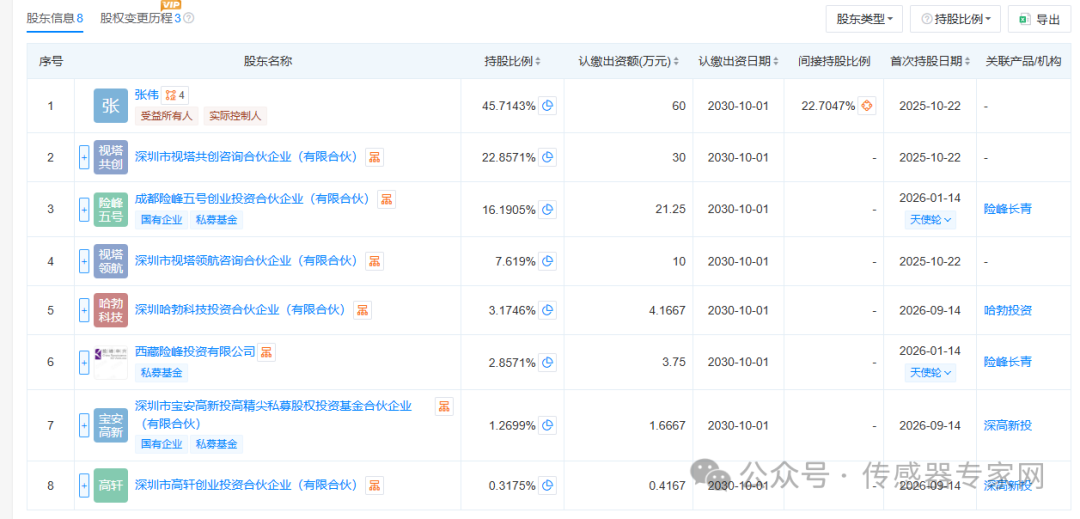Open pie chart icon for 张伟 45.7143%
This screenshot has width=1080, height=519.
click(x=548, y=106)
